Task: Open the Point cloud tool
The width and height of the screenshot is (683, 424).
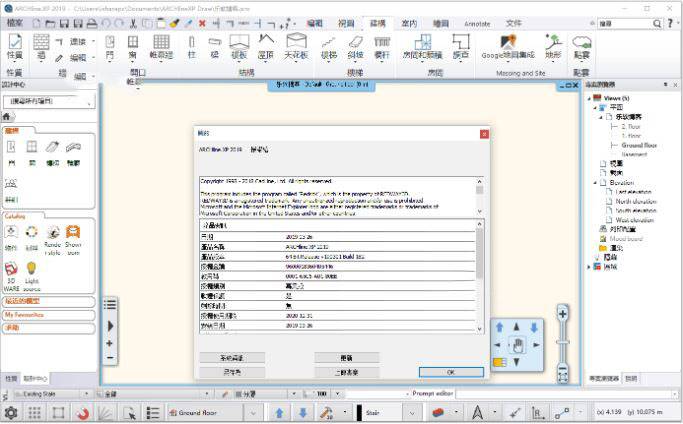Action: [582, 47]
